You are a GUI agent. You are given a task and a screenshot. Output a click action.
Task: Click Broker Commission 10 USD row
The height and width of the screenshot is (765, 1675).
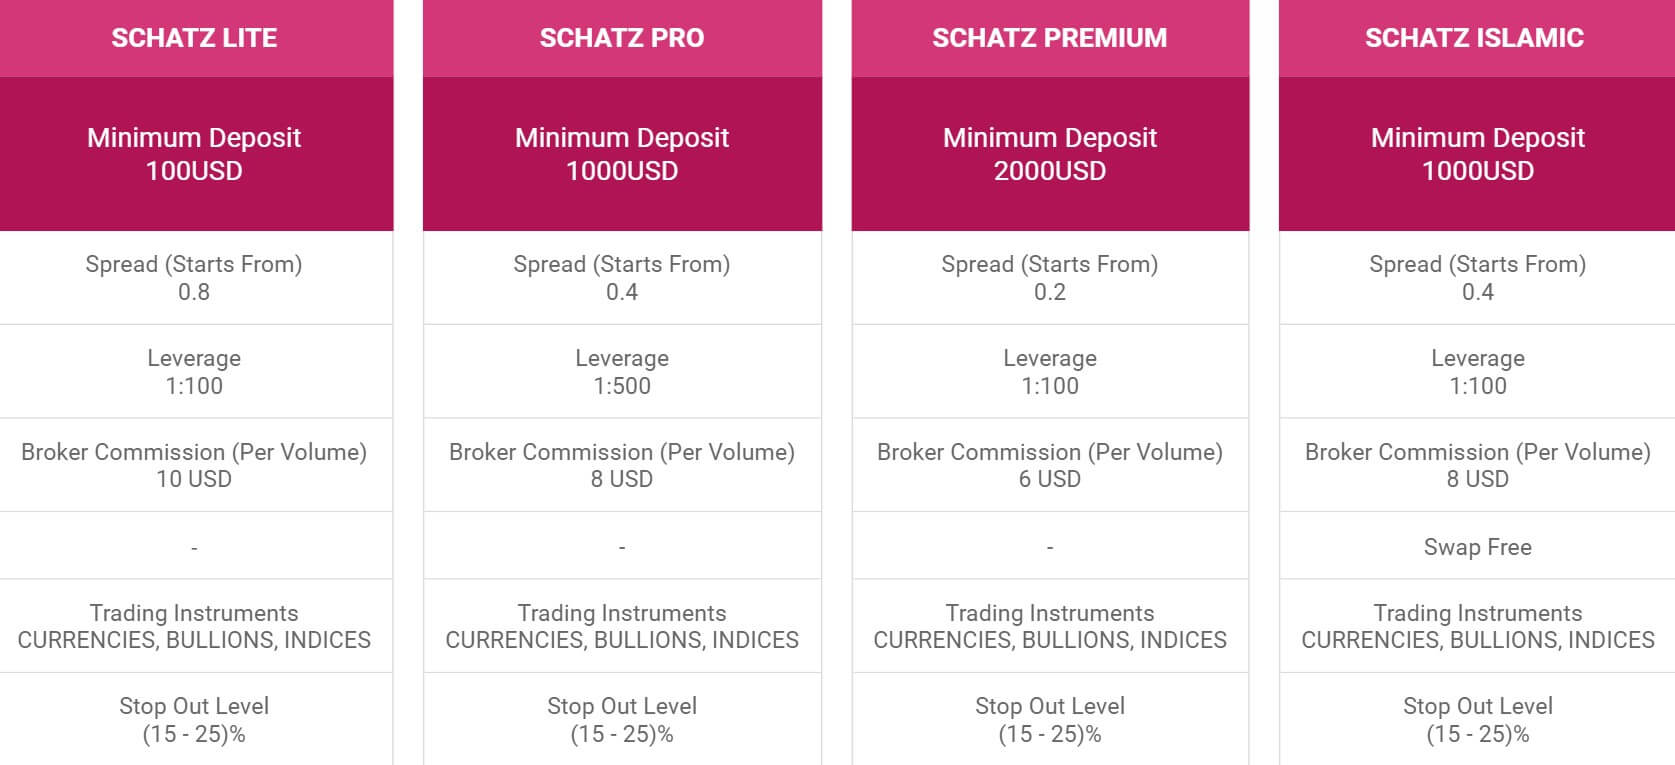point(196,465)
